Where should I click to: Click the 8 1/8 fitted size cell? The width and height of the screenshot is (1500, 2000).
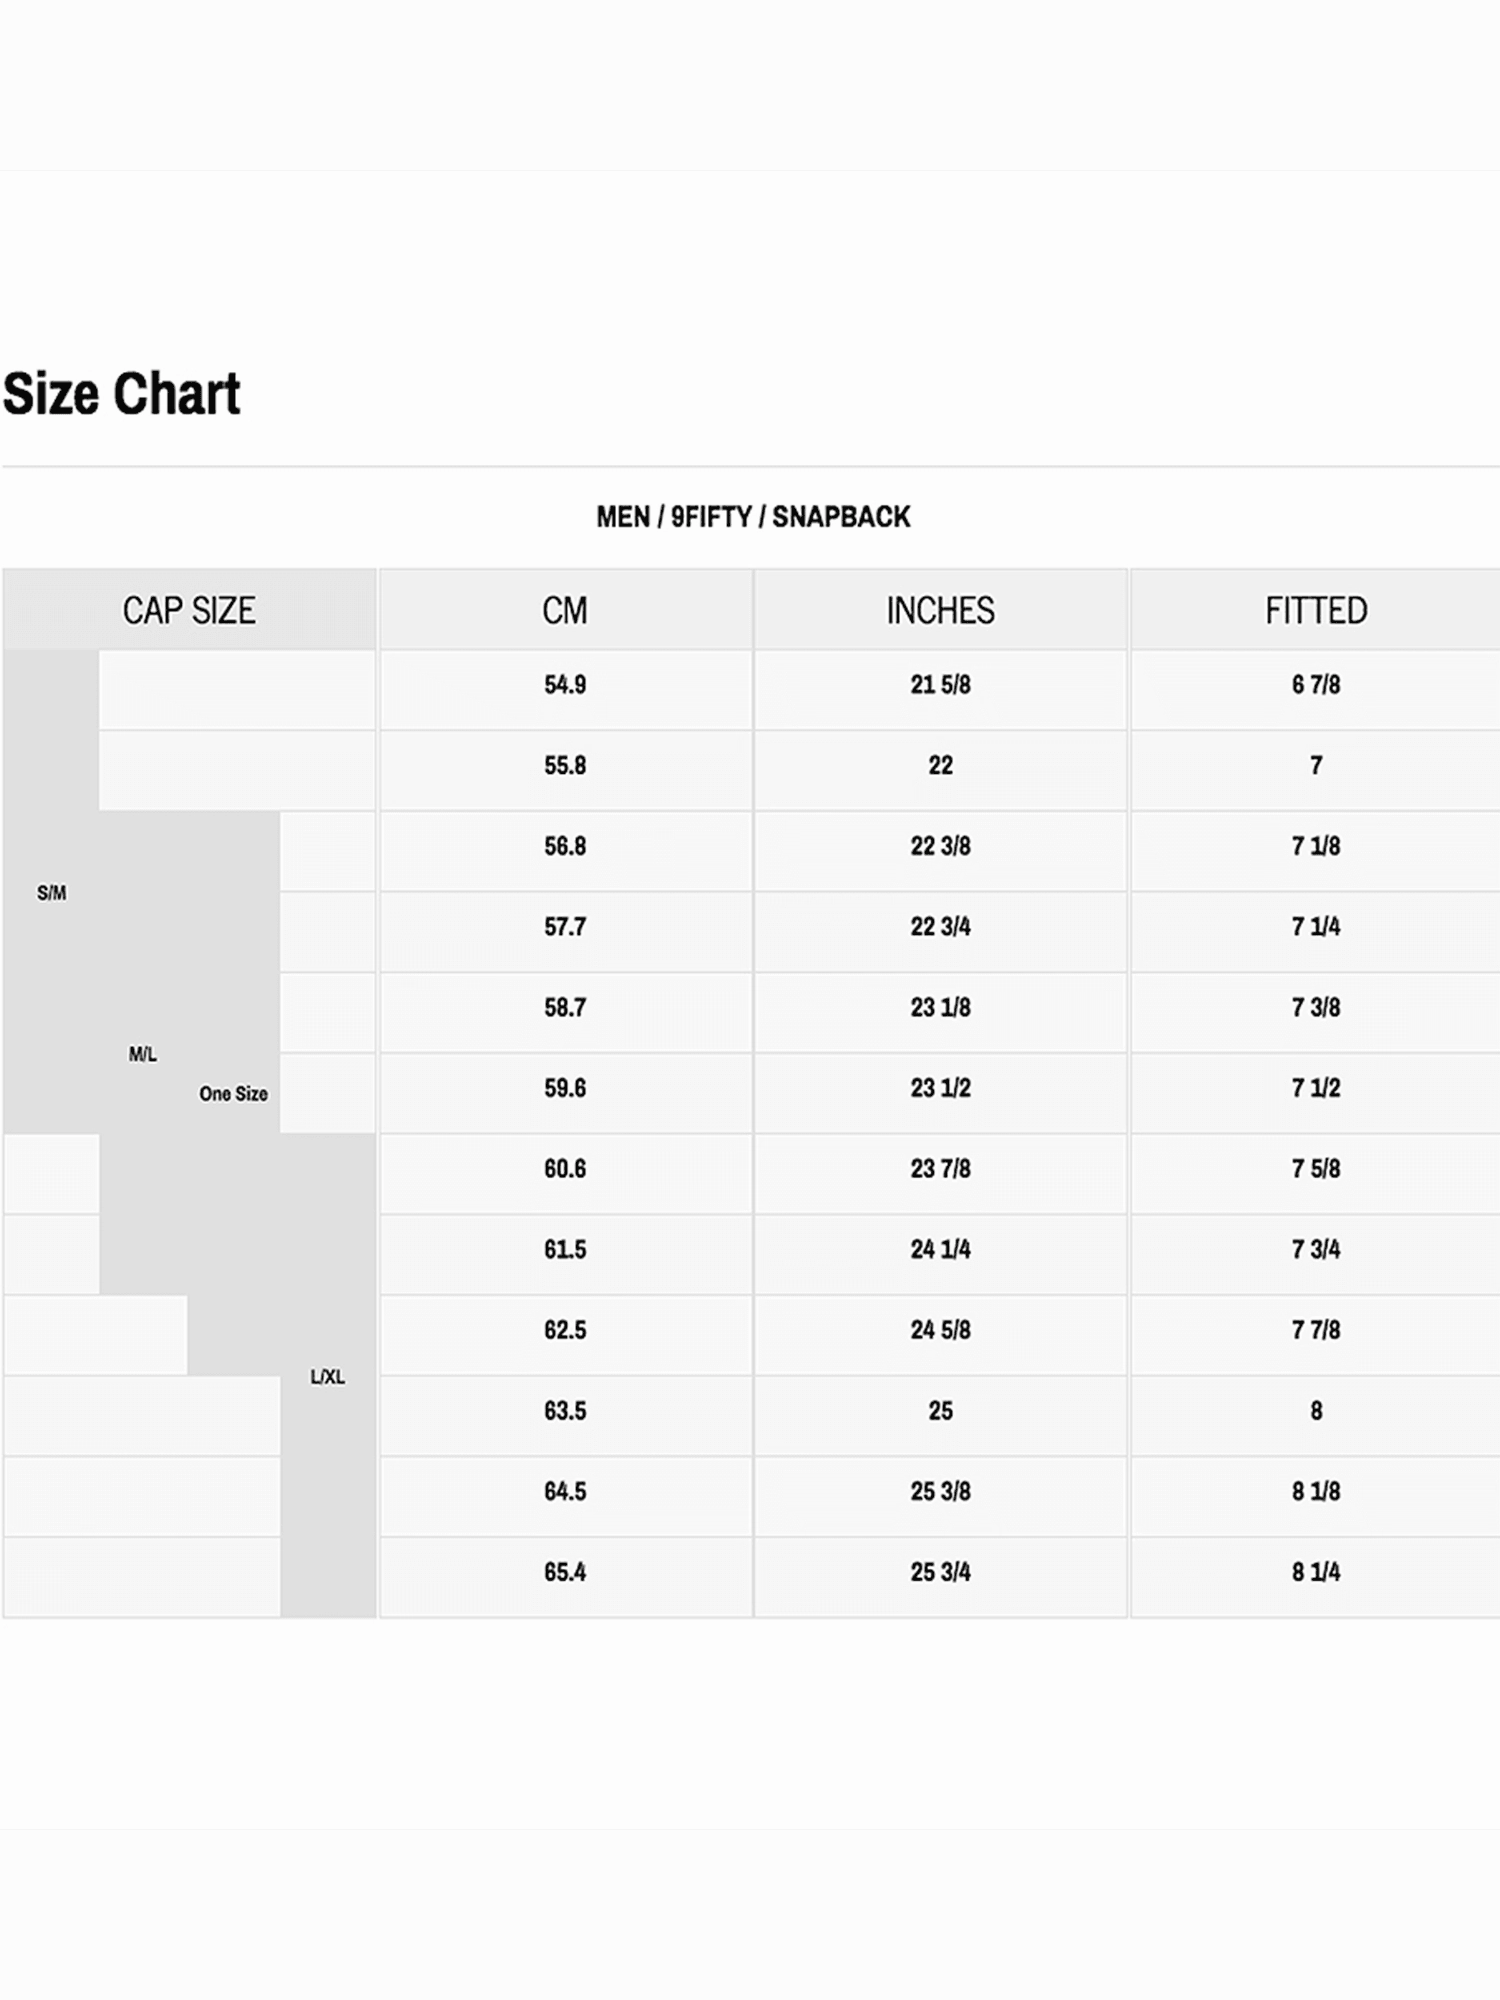point(1316,1497)
